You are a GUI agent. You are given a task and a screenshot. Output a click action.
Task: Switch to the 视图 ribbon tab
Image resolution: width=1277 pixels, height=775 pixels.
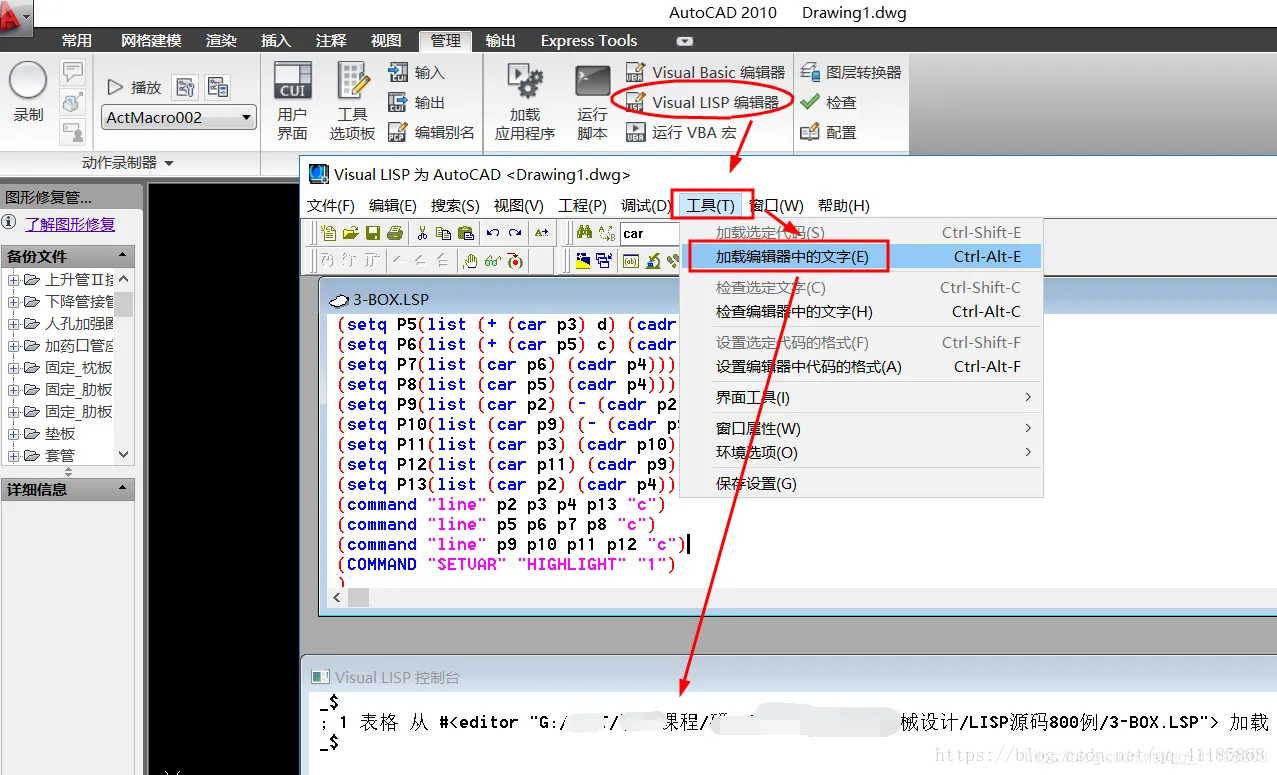386,41
